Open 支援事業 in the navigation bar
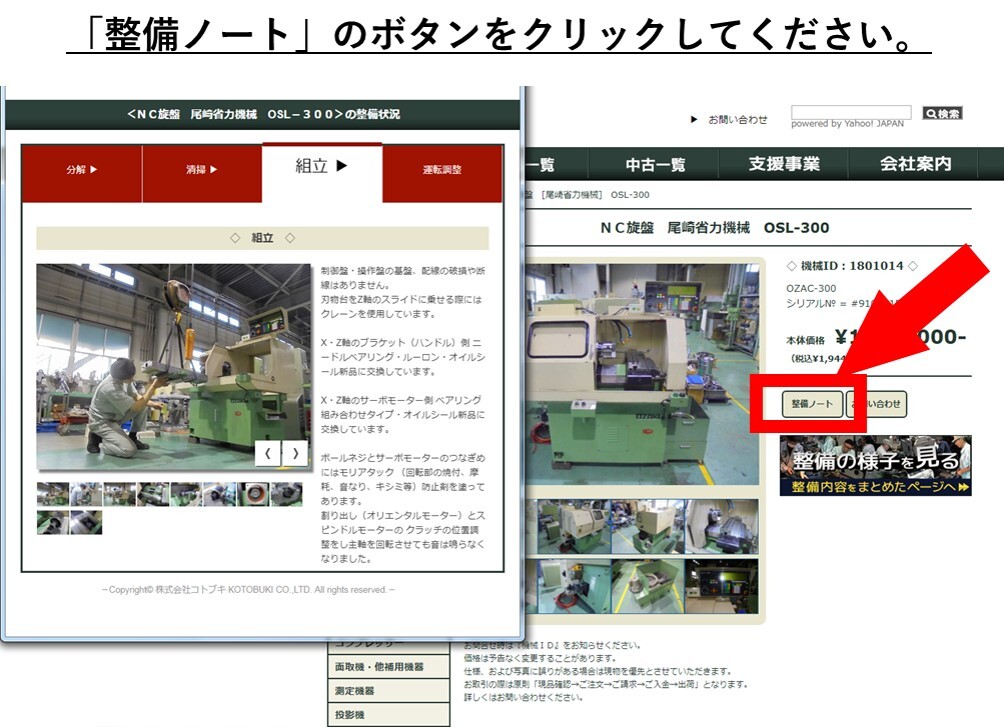Viewport: 1004px width, 727px height. (x=784, y=165)
